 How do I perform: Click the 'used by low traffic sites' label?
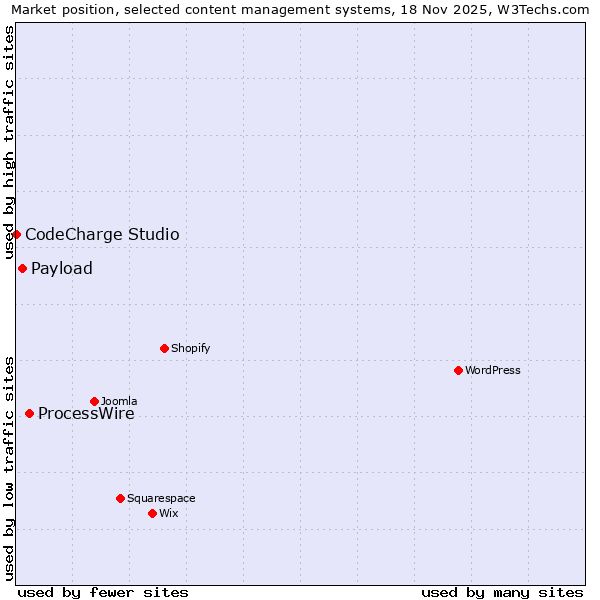[x=8, y=470]
